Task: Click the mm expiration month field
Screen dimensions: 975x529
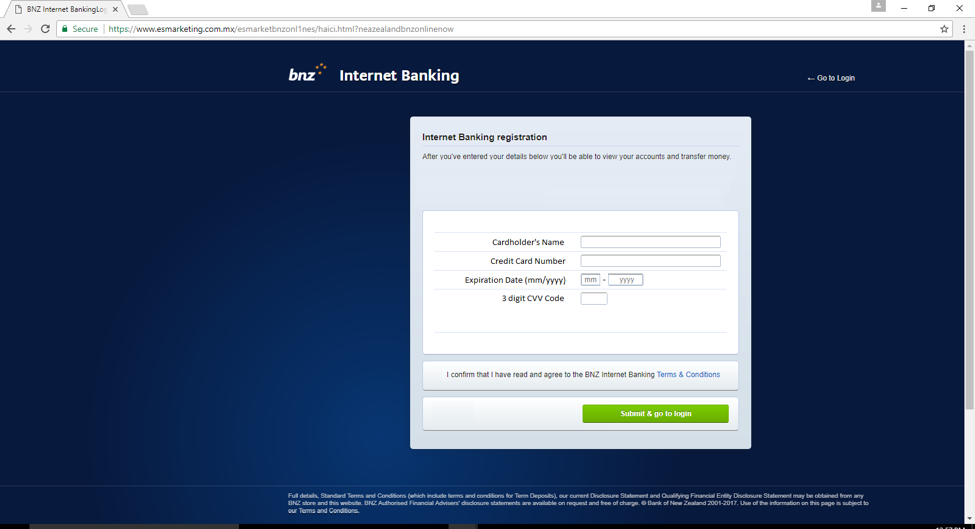Action: pos(590,280)
